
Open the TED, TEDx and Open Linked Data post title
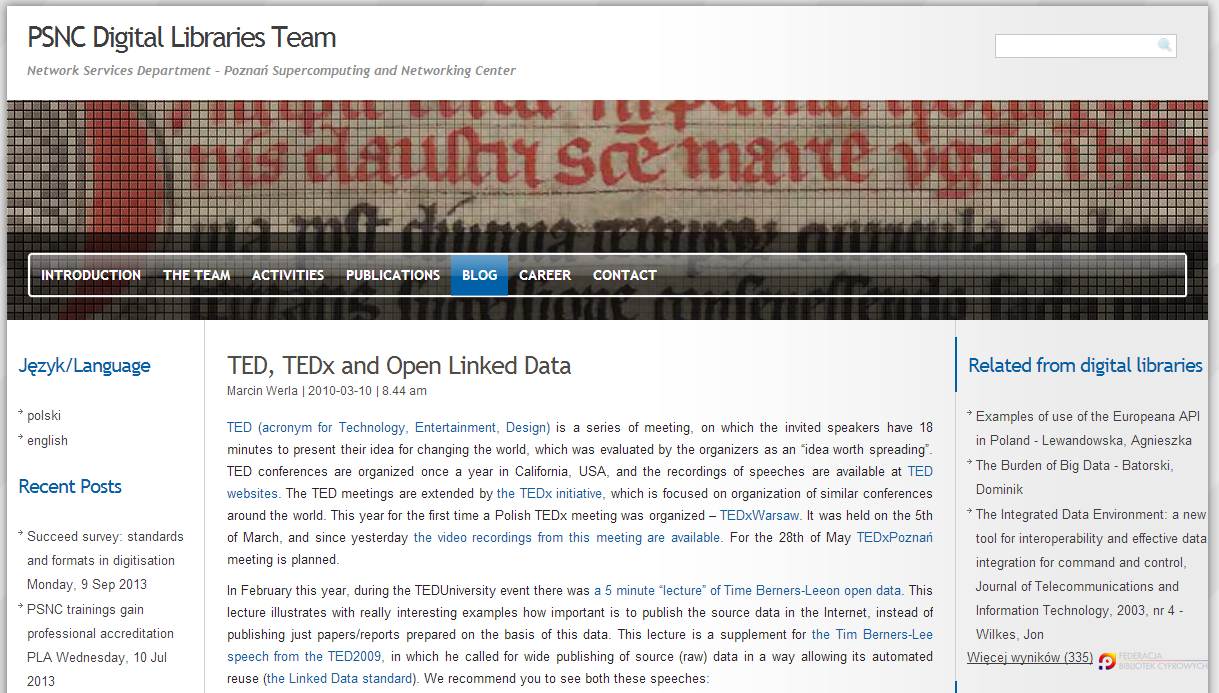[x=399, y=366]
